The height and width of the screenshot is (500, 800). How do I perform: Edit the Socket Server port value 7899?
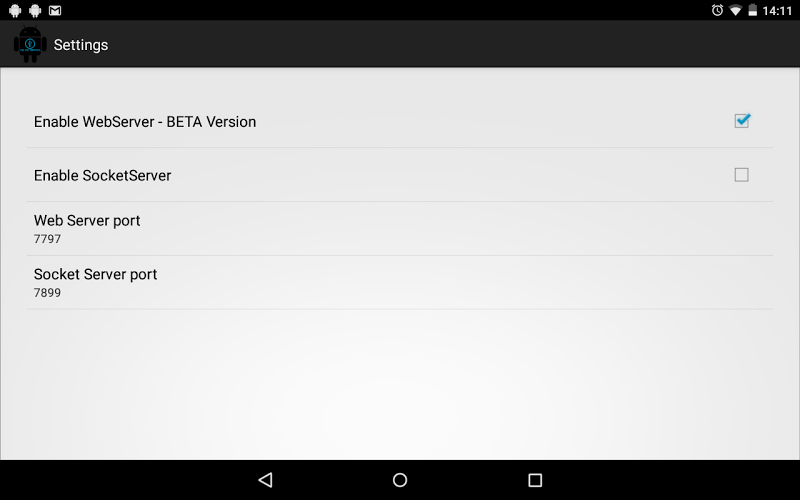point(47,293)
